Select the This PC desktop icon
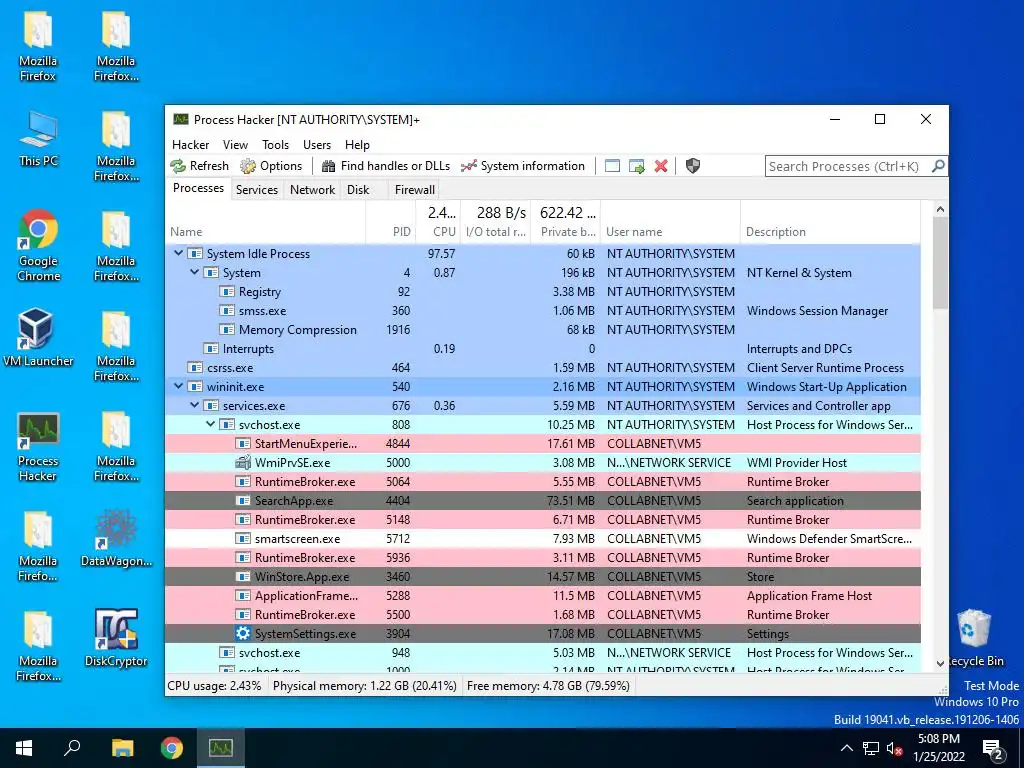 [38, 139]
